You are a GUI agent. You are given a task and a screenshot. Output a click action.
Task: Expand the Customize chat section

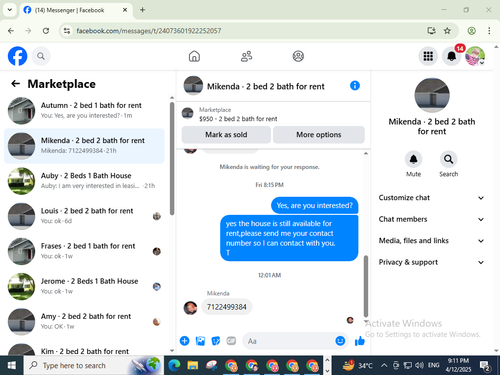(x=431, y=198)
